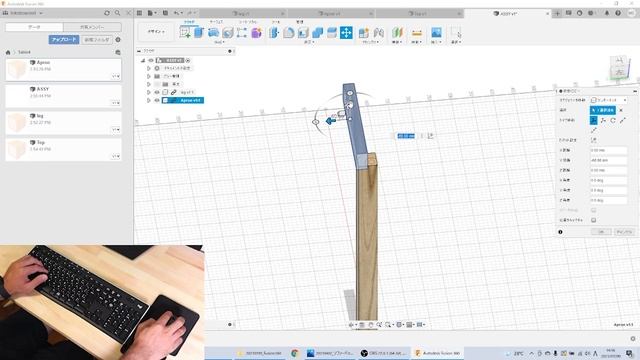Open data panel settings gear
The width and height of the screenshot is (640, 360).
tap(118, 40)
